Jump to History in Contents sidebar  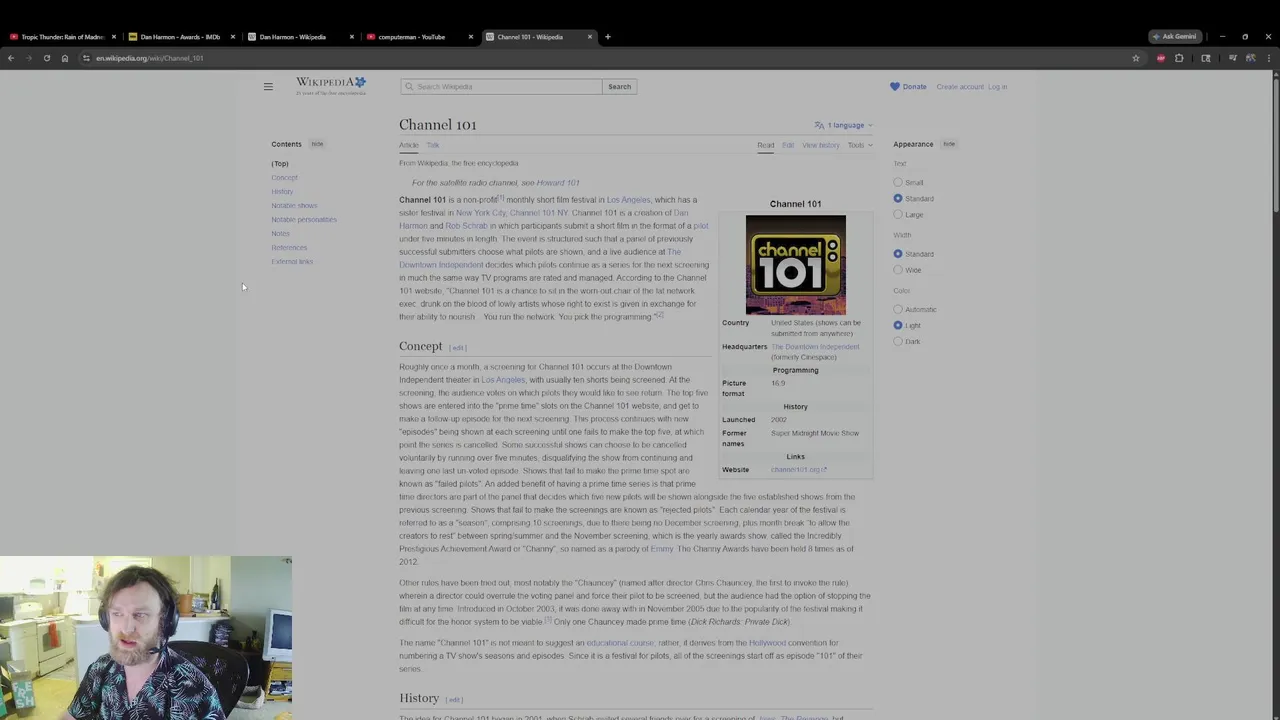point(282,192)
